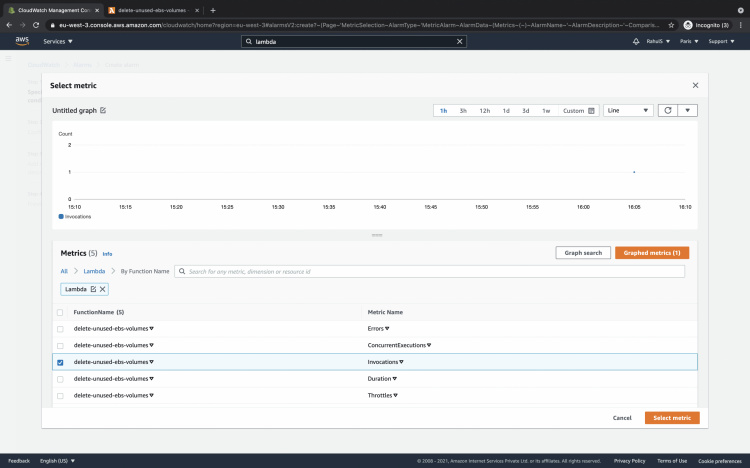The width and height of the screenshot is (750, 468).
Task: Switch to Graphed metrics (1) tab
Action: click(x=652, y=253)
